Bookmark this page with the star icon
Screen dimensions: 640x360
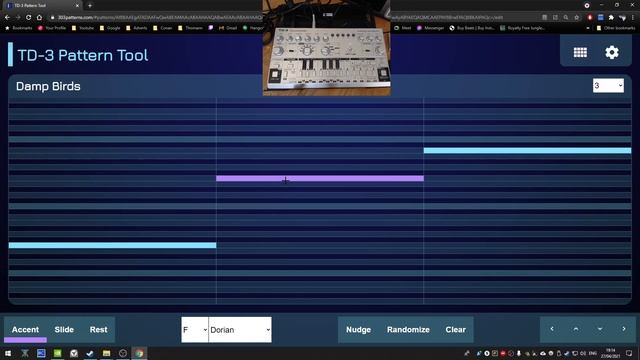(x=576, y=18)
